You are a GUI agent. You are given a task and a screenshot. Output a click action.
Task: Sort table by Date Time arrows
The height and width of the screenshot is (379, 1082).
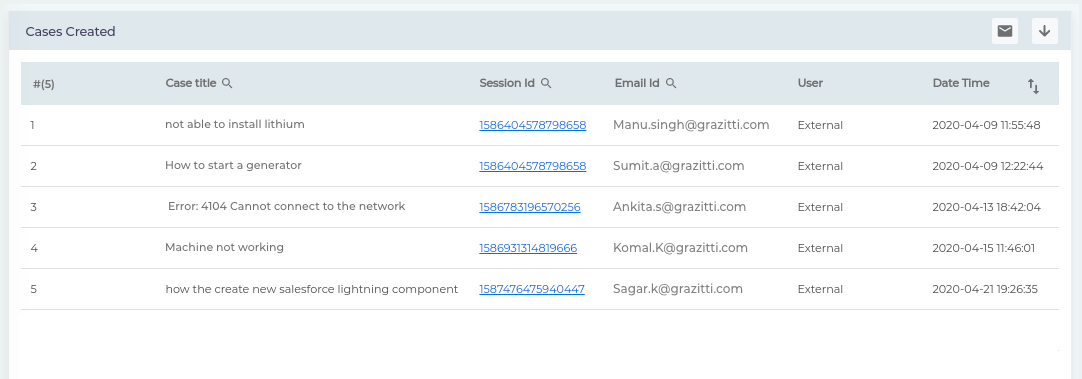[x=1033, y=86]
